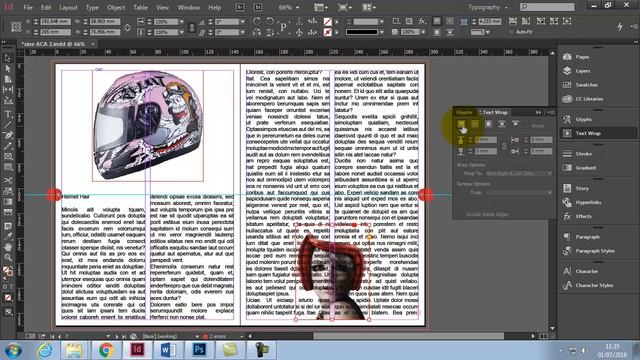Click the Go to Bridge button

(x=240, y=7)
